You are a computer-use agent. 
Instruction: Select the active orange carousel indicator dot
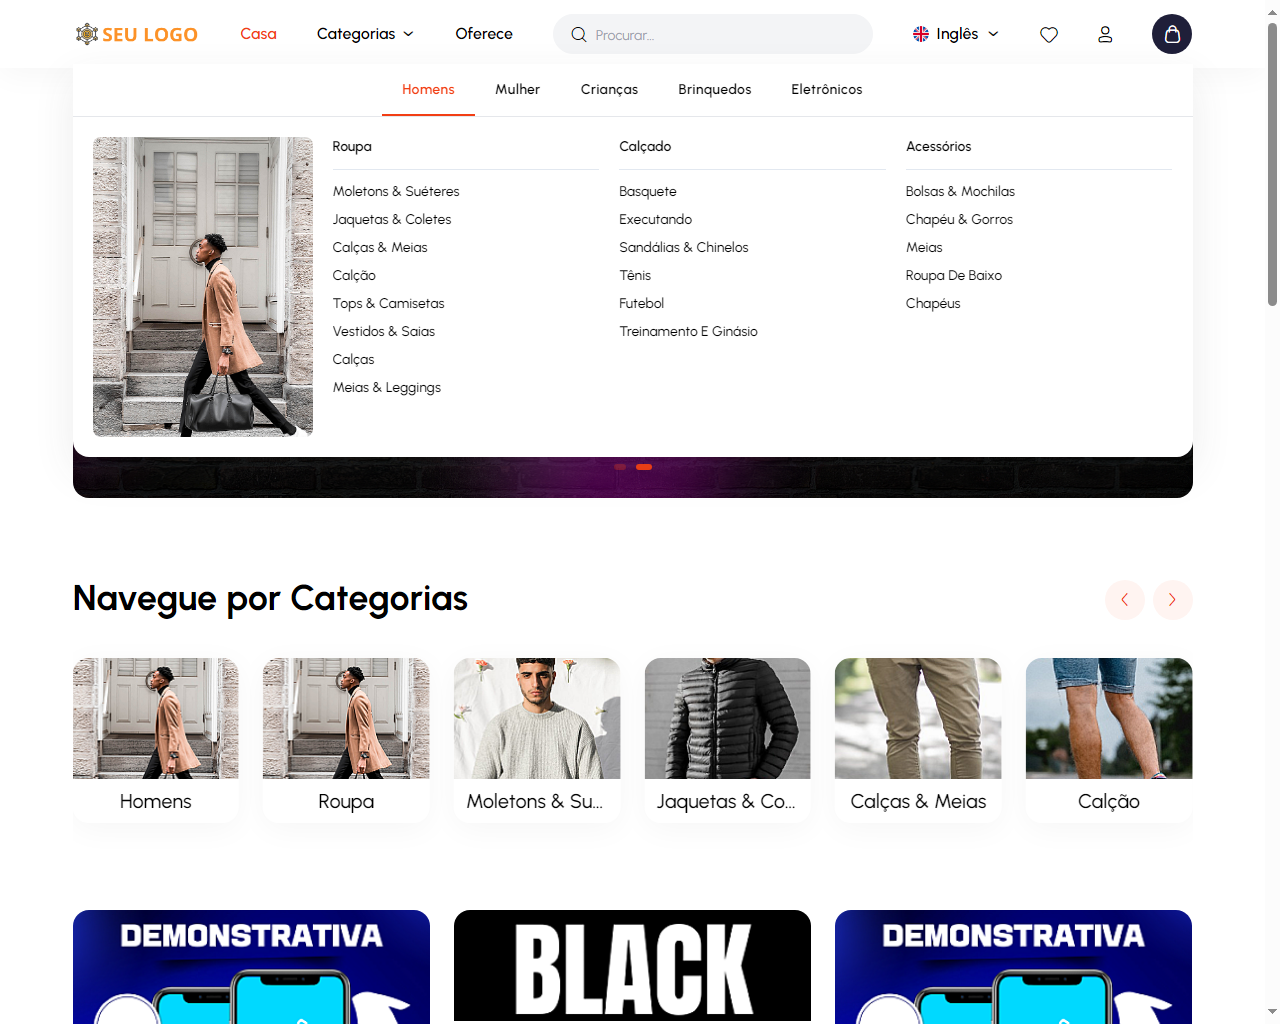[644, 467]
